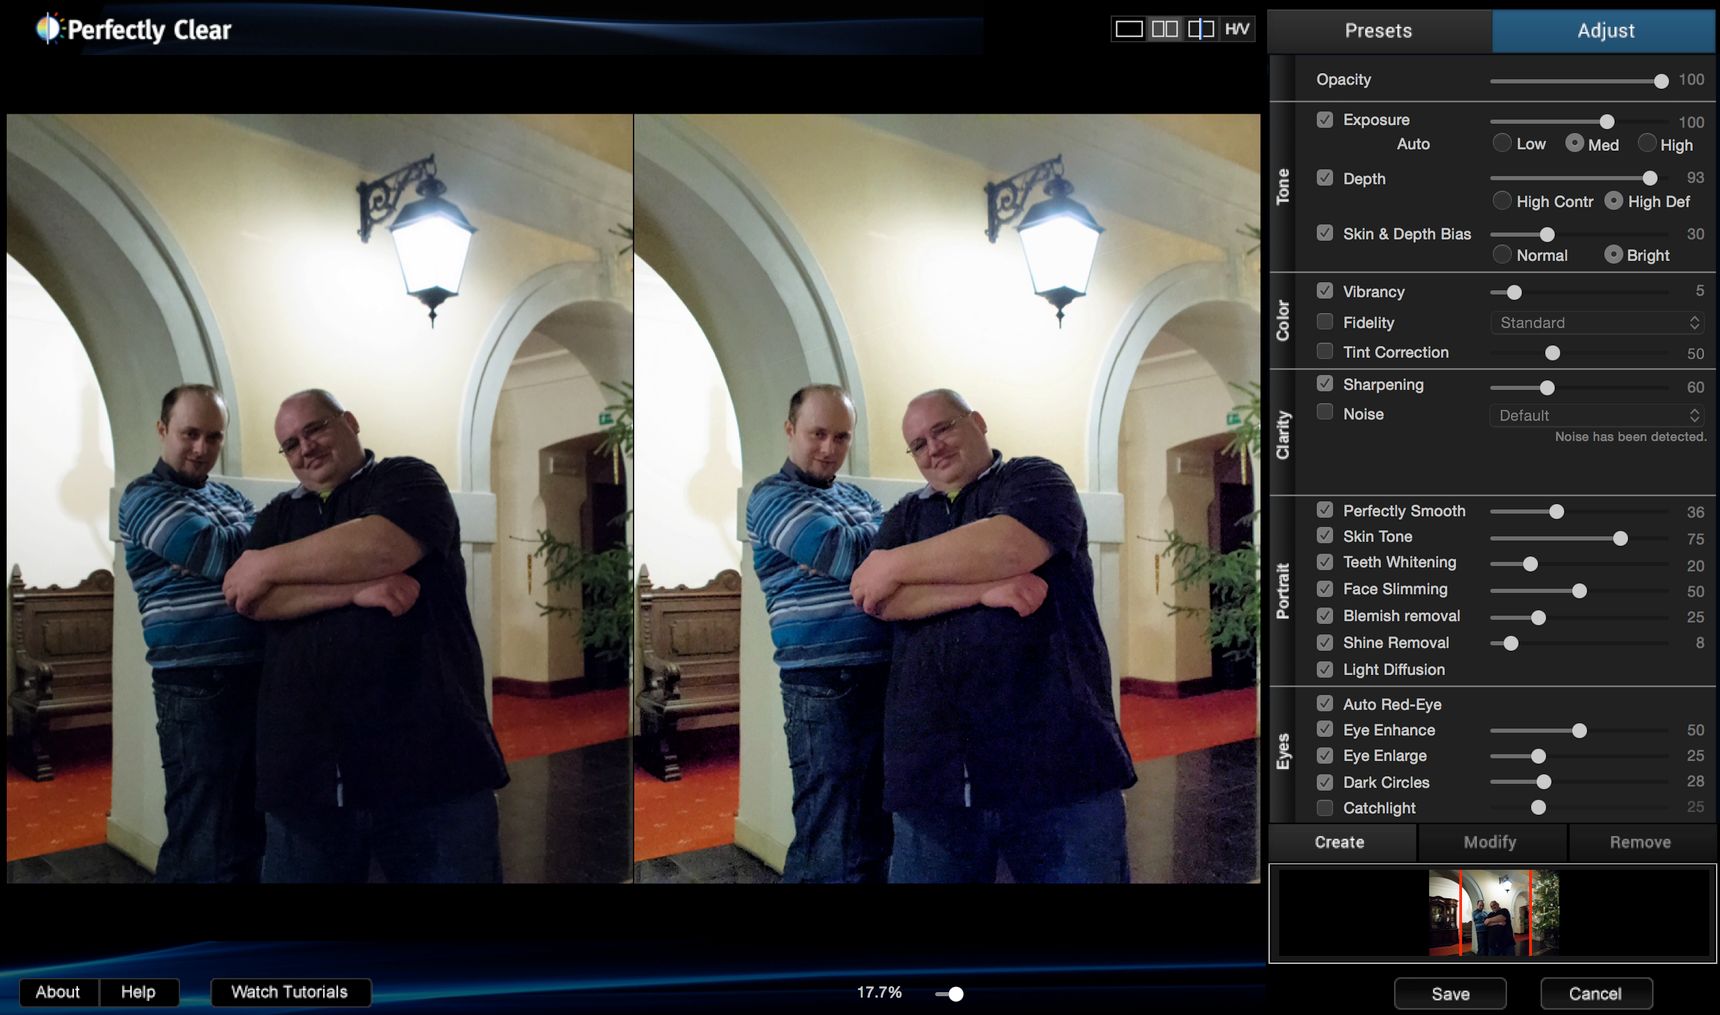Open the Fidelity Standard dropdown
1720x1015 pixels.
coord(1596,322)
